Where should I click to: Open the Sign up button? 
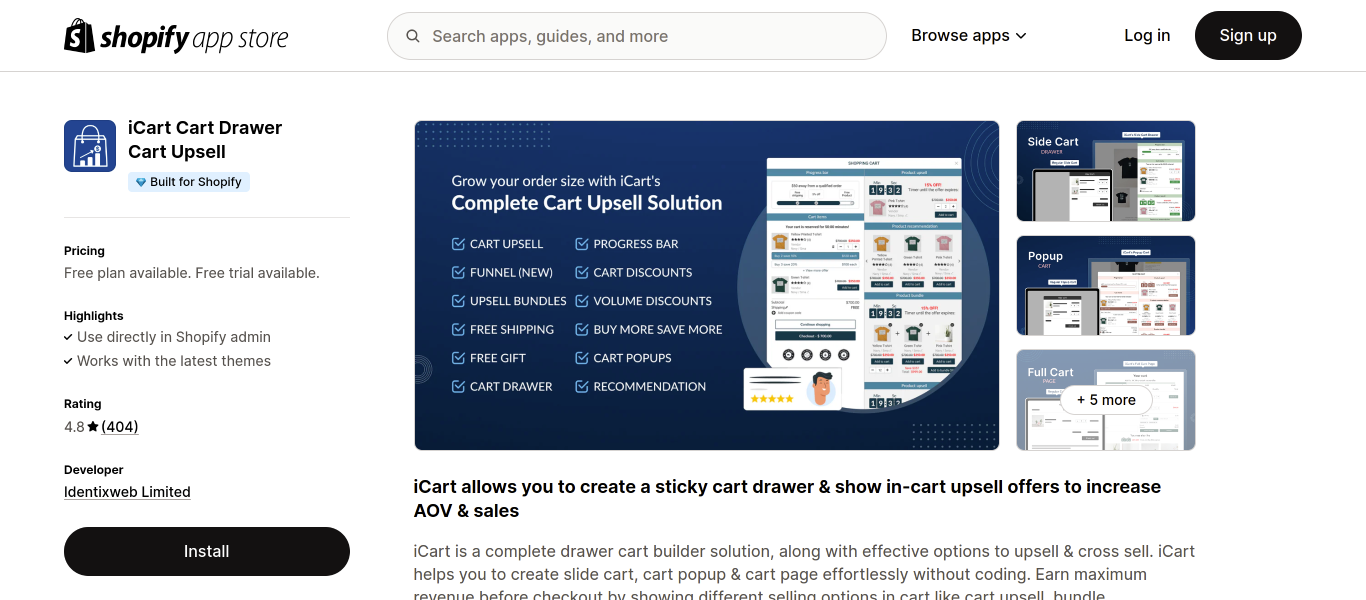(x=1248, y=35)
